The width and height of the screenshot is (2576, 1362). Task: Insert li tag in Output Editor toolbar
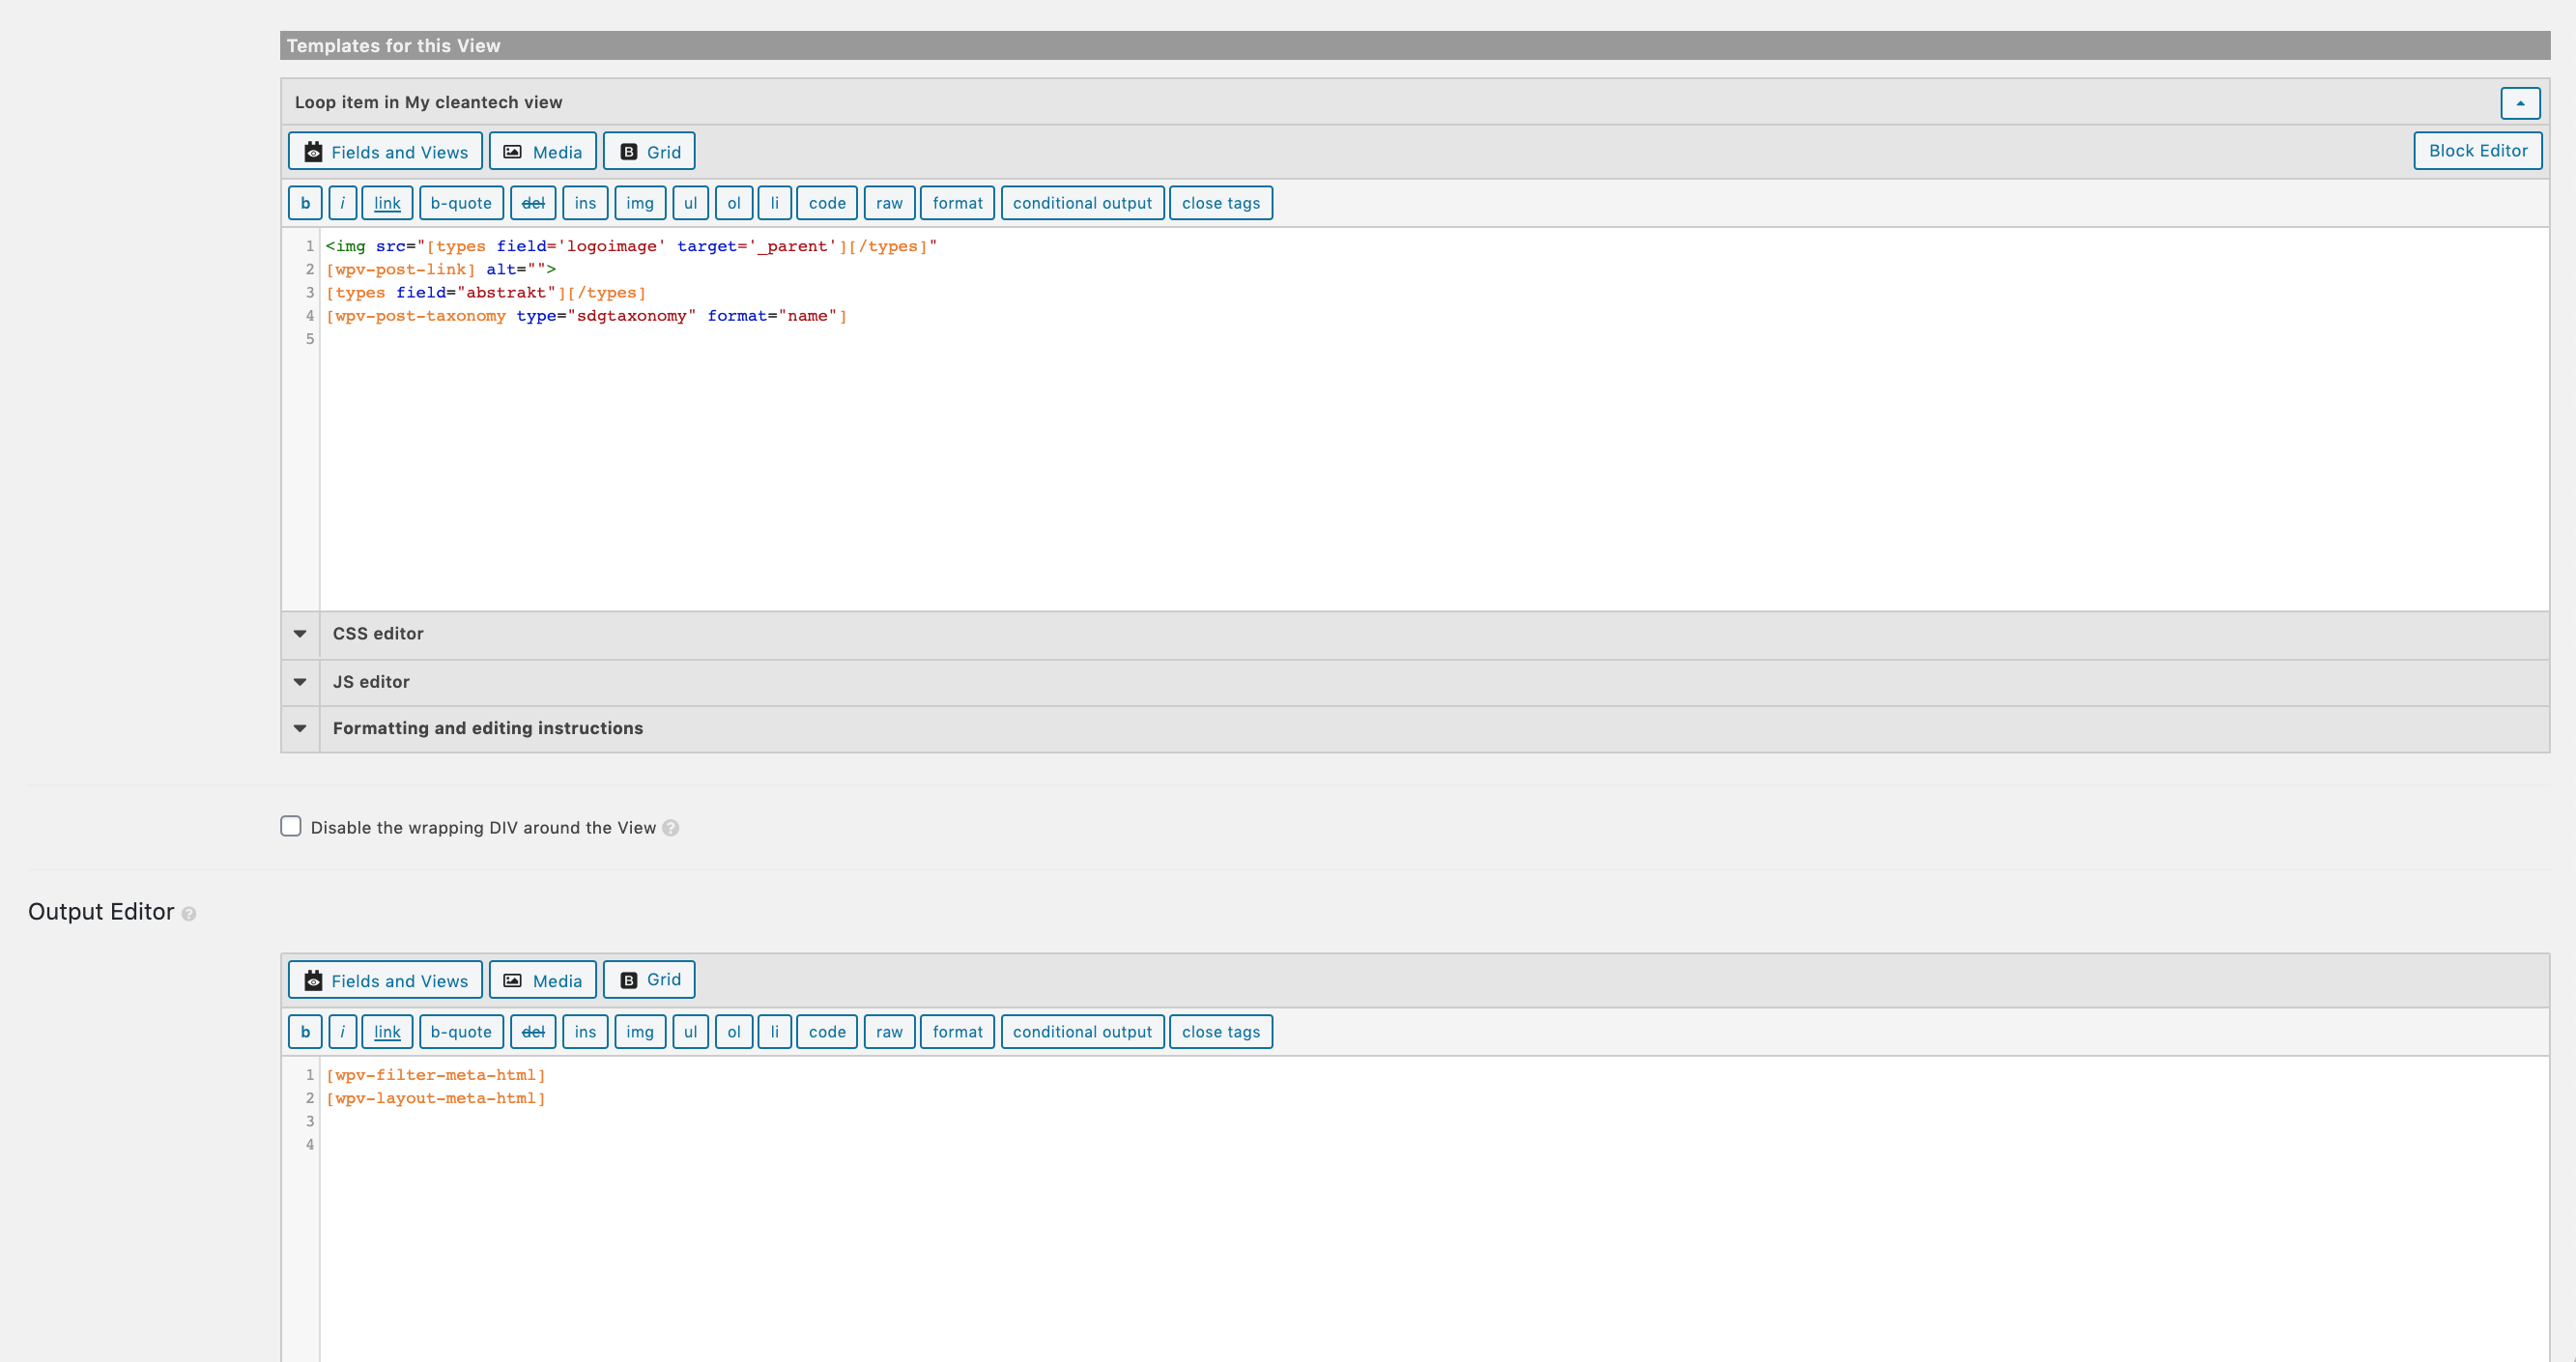click(775, 1032)
